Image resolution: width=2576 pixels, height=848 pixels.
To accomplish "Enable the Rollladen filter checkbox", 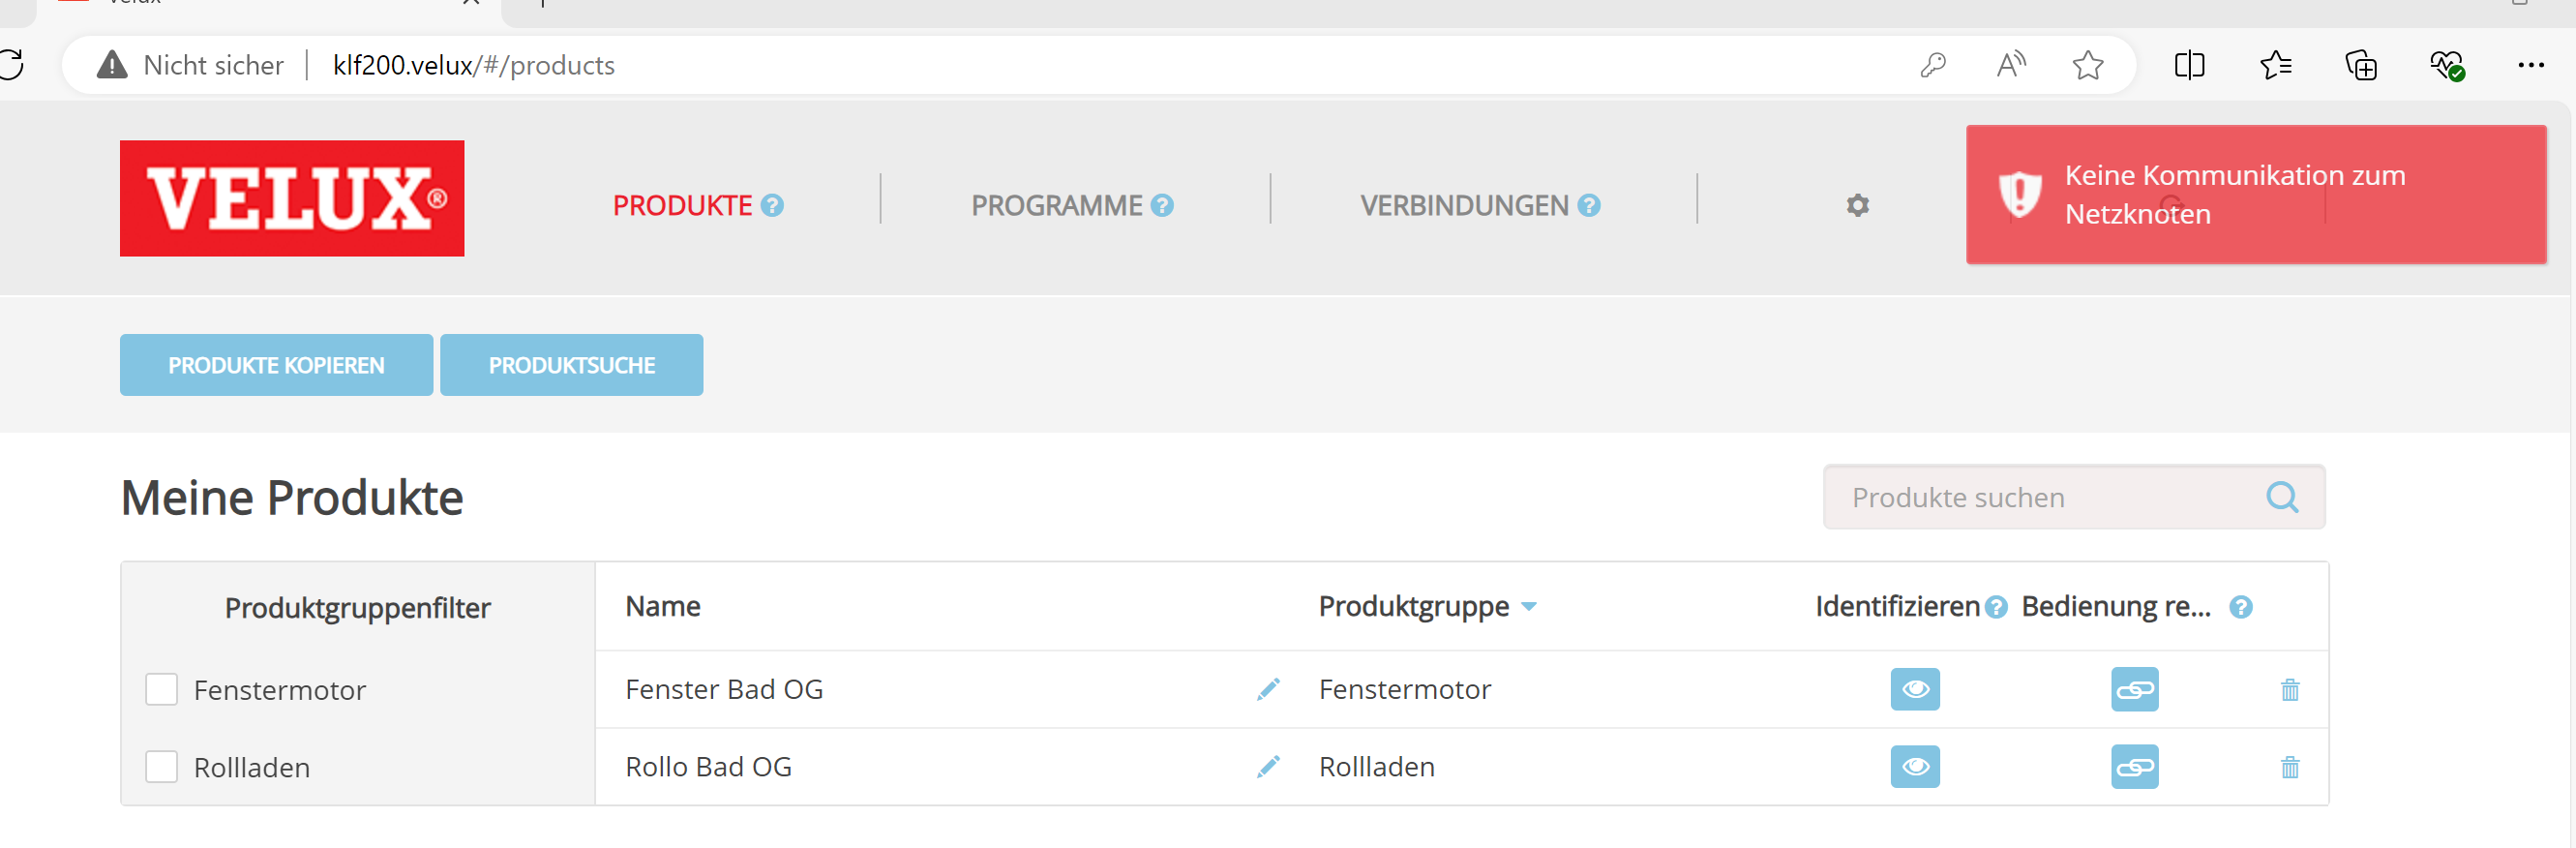I will tap(162, 767).
